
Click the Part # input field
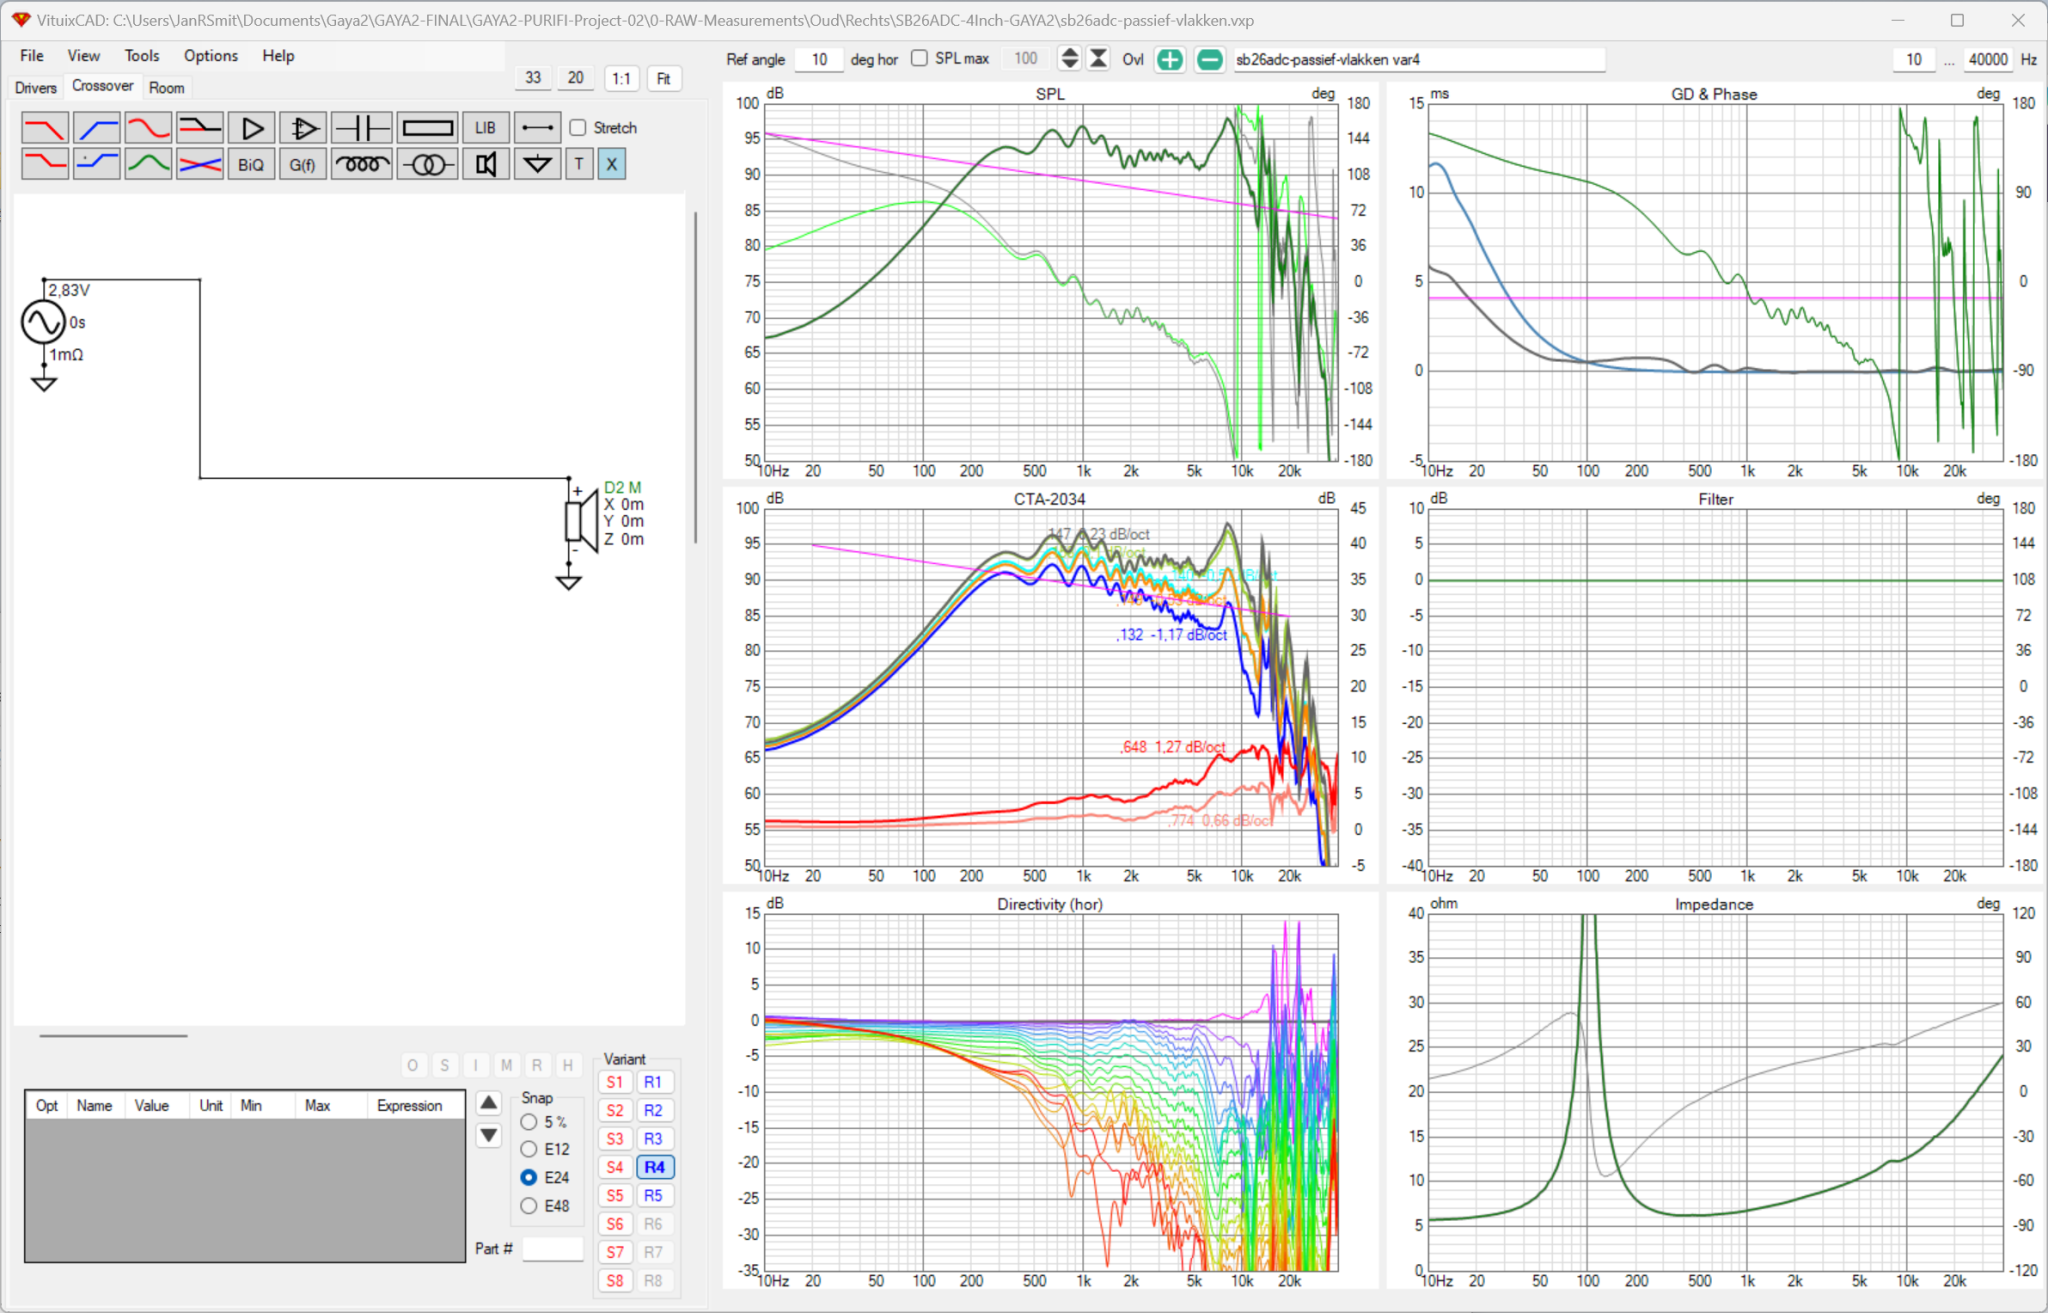553,1249
